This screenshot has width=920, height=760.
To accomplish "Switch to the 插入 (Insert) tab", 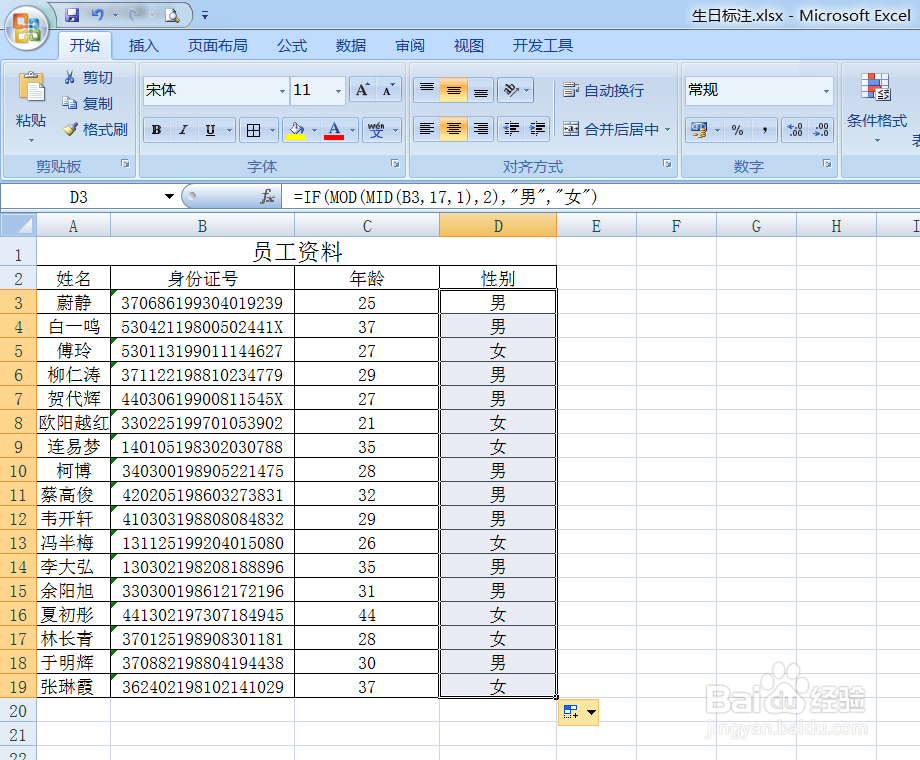I will pos(144,45).
